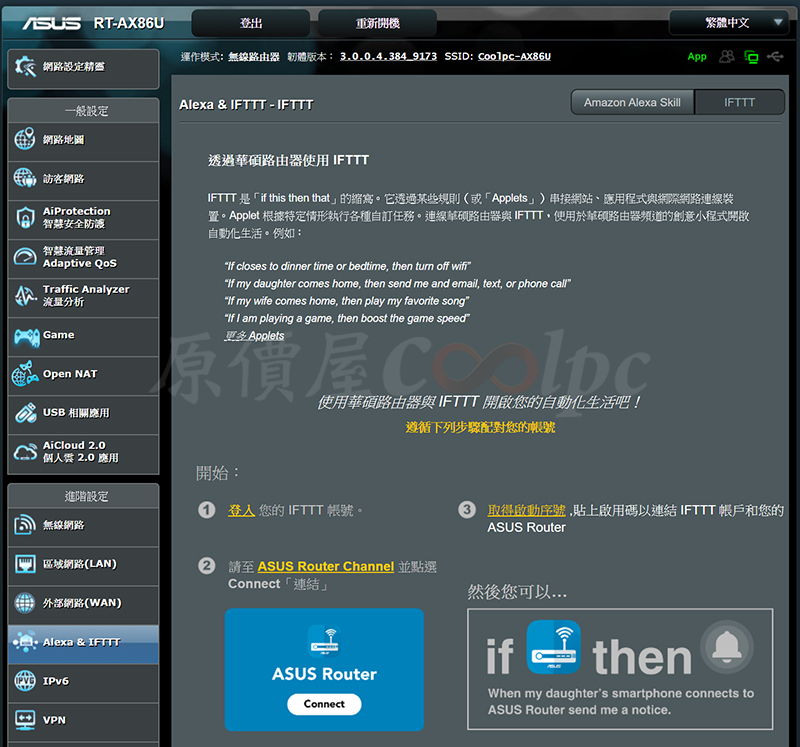800x747 pixels.
Task: Click the green App link
Action: (x=697, y=57)
